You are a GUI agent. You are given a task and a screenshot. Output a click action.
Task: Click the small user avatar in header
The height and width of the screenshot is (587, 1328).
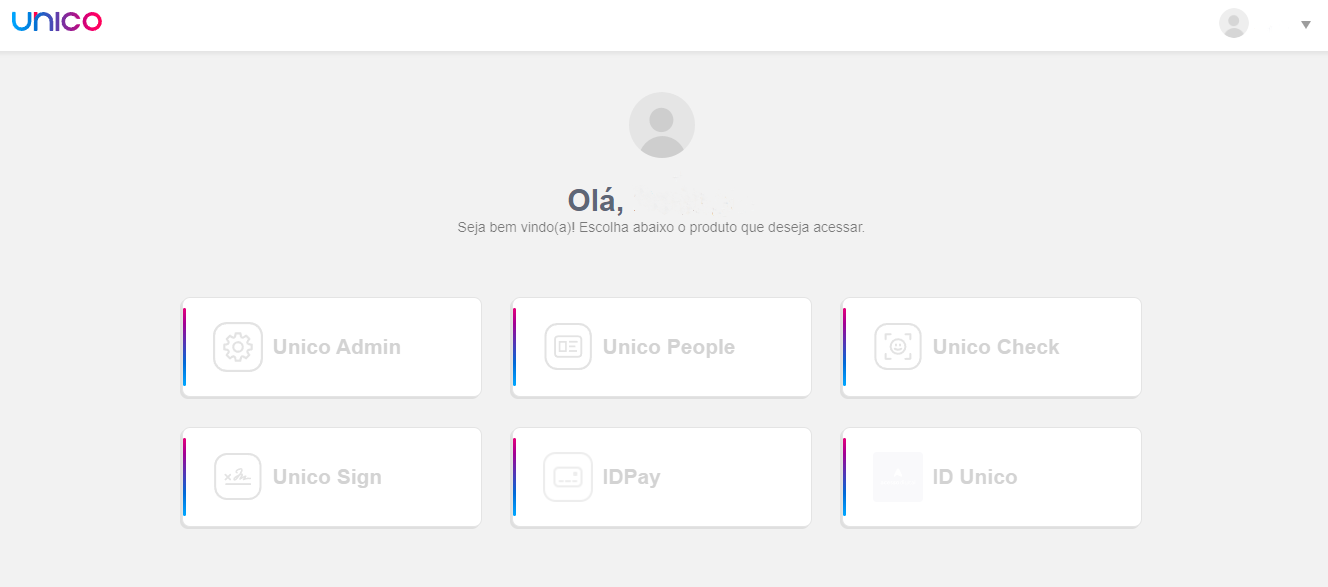pyautogui.click(x=1234, y=23)
